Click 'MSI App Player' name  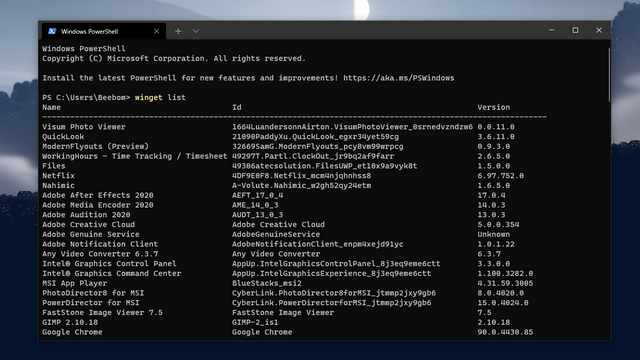point(75,284)
